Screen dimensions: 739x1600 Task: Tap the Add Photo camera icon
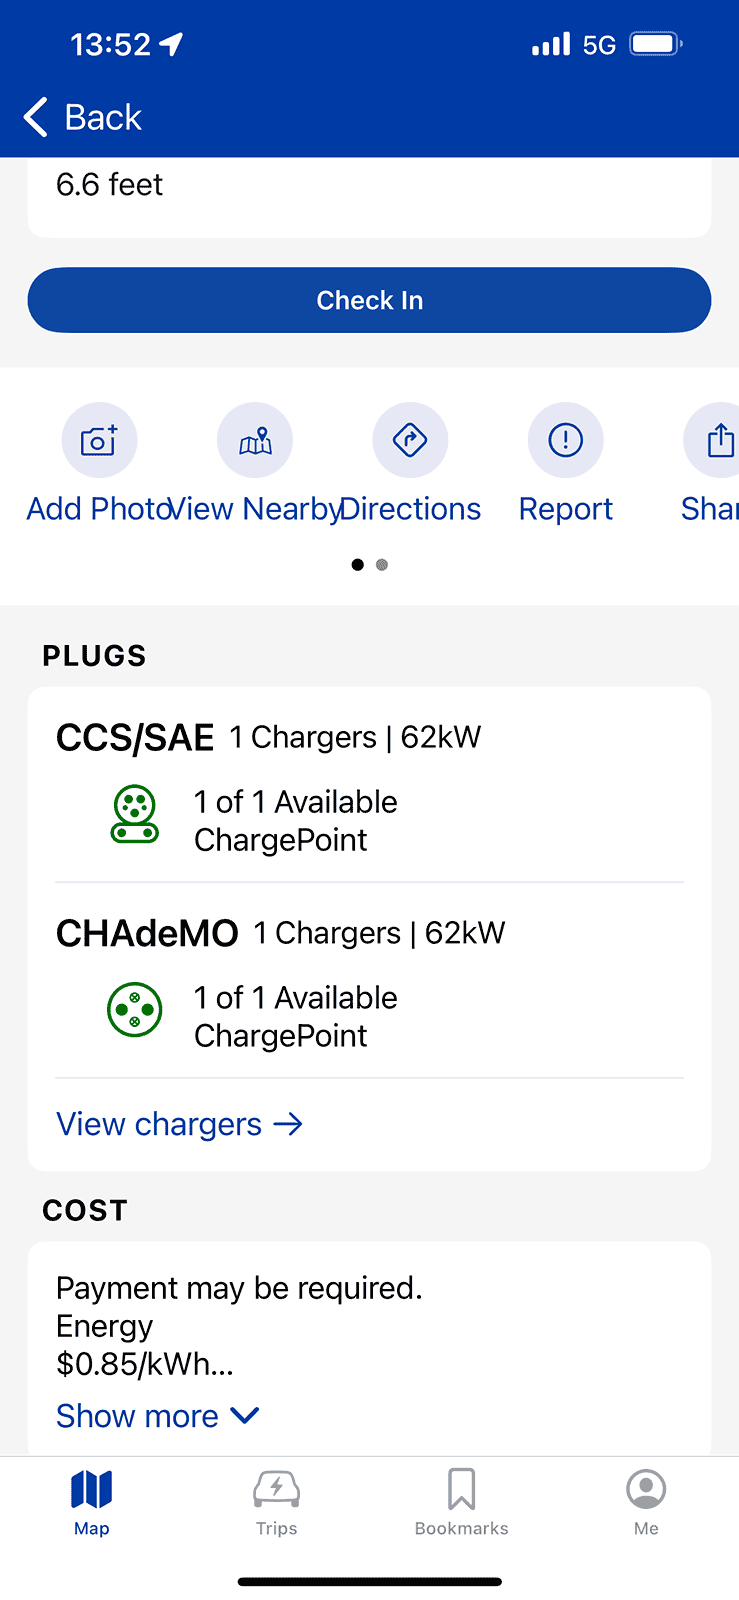[99, 440]
